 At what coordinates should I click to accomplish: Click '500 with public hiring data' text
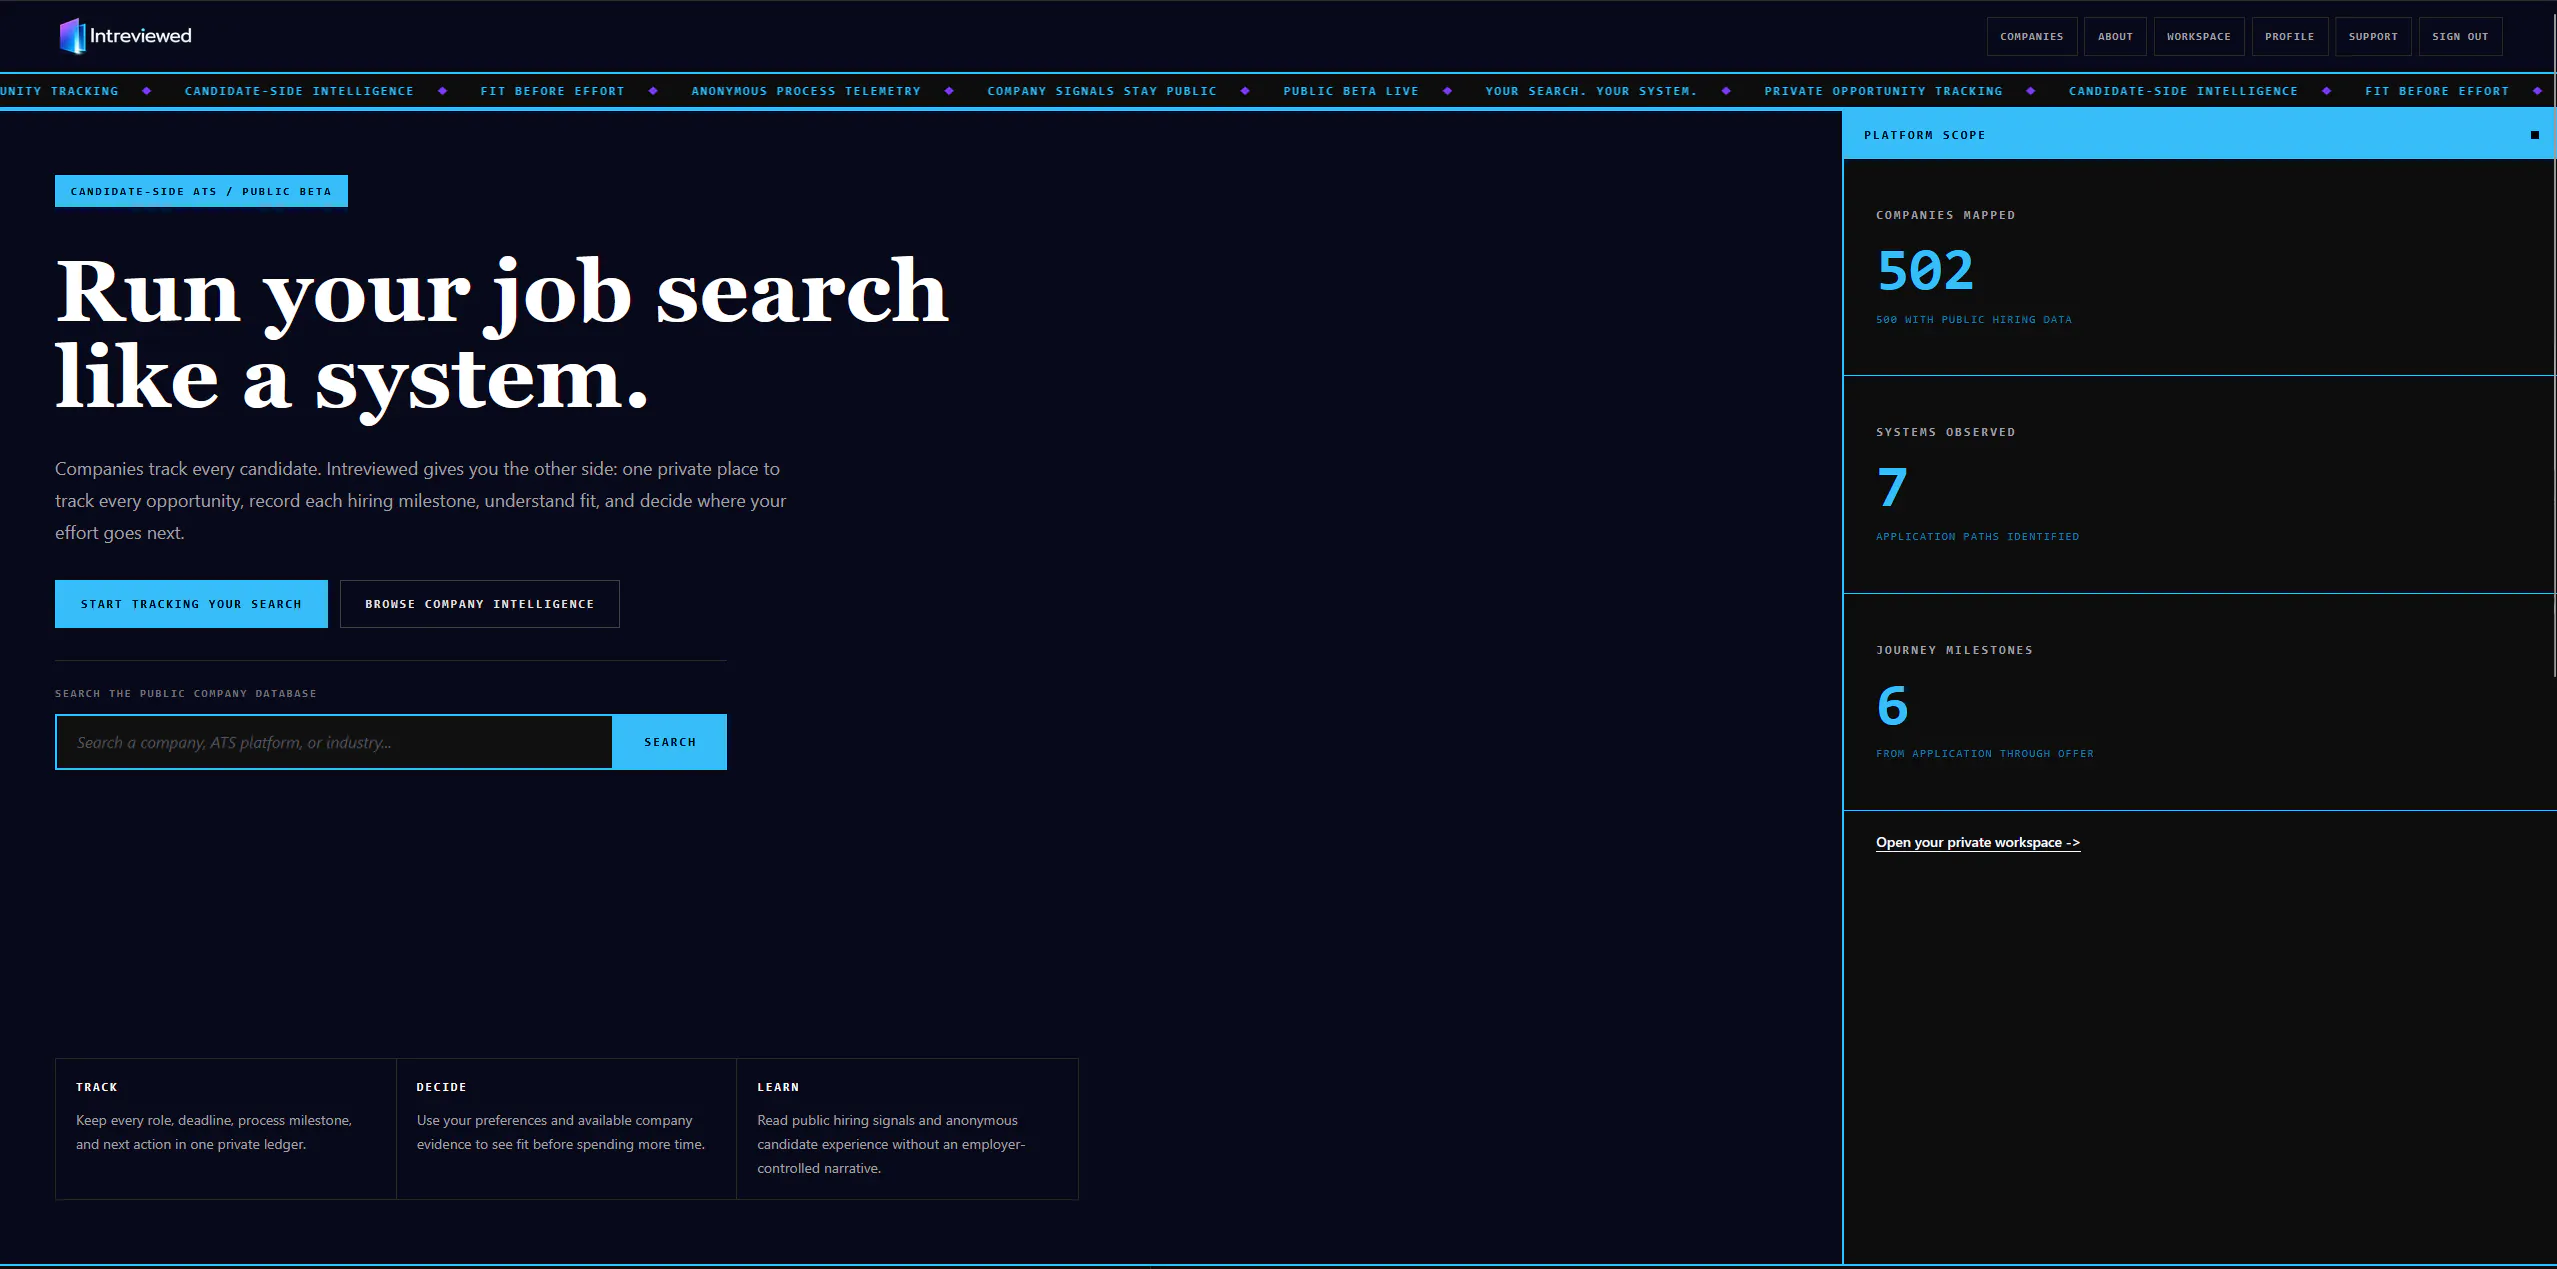click(x=1974, y=320)
